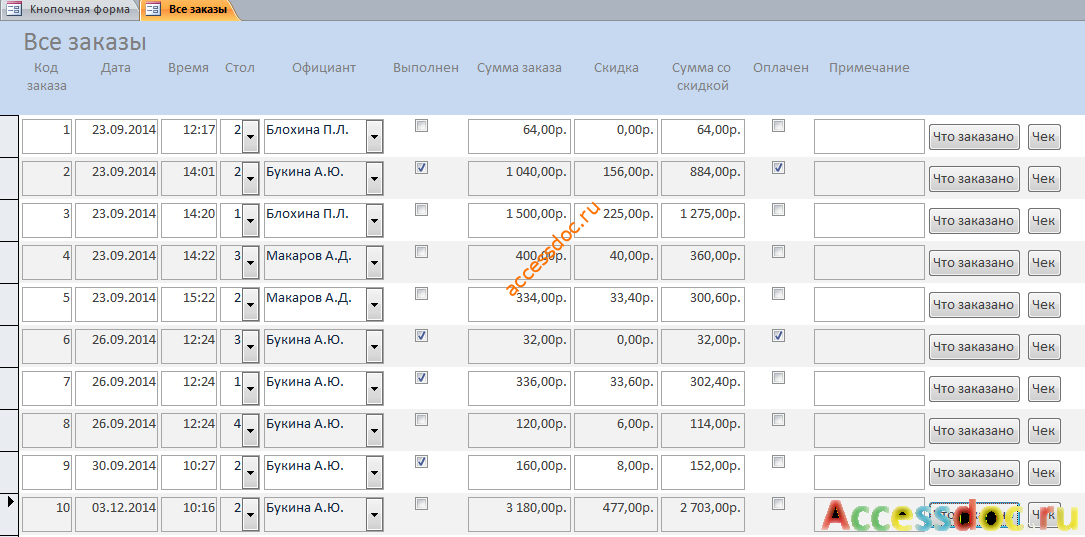
Task: Click the Примечание field for order 3
Action: click(869, 220)
